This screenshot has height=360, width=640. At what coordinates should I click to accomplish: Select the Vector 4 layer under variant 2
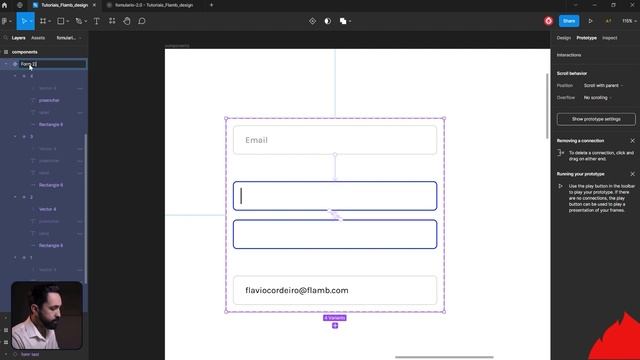coord(47,209)
